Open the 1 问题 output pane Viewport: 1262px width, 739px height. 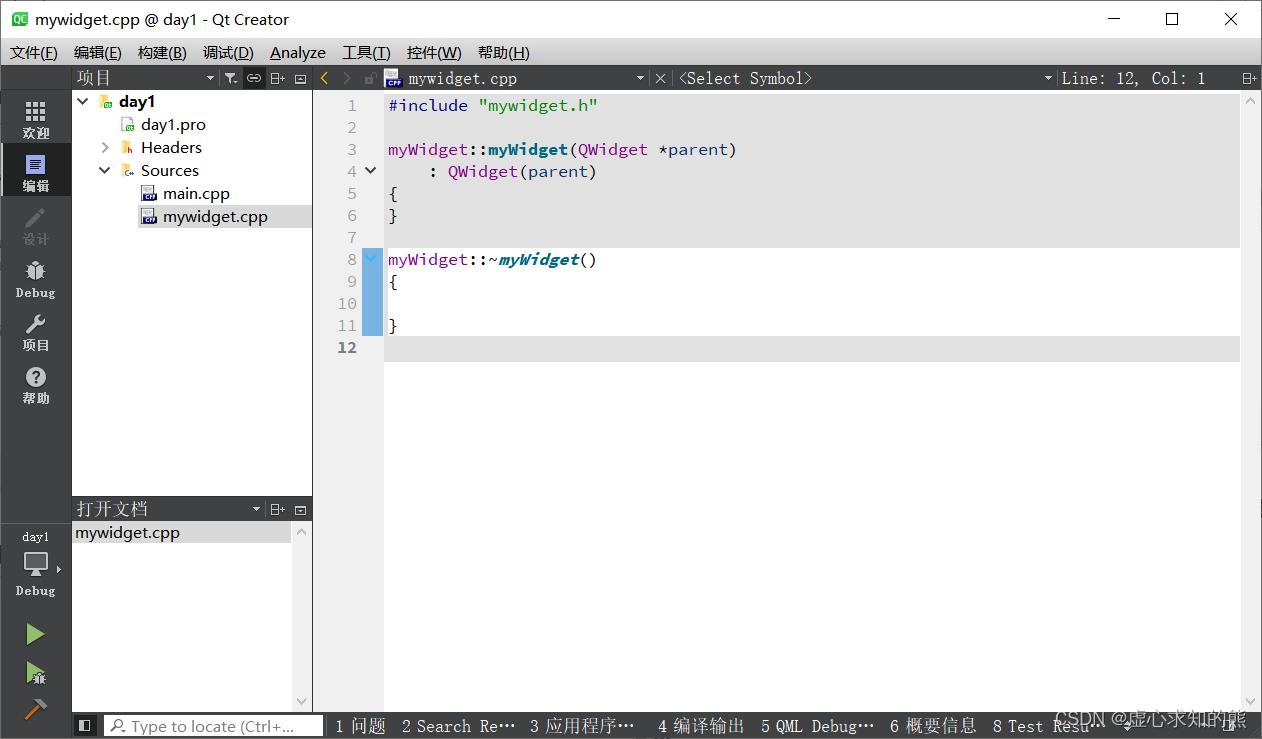(x=360, y=726)
